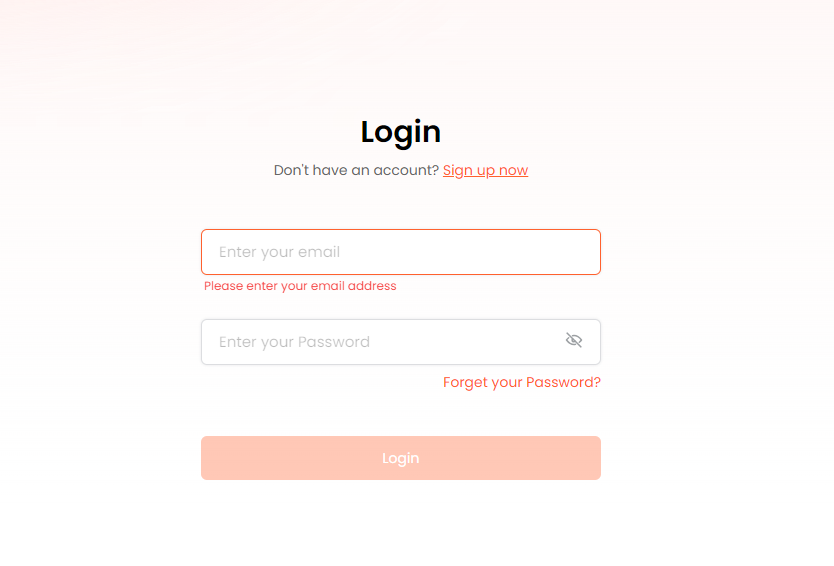Click the "Don't have an account?" text

pyautogui.click(x=356, y=170)
